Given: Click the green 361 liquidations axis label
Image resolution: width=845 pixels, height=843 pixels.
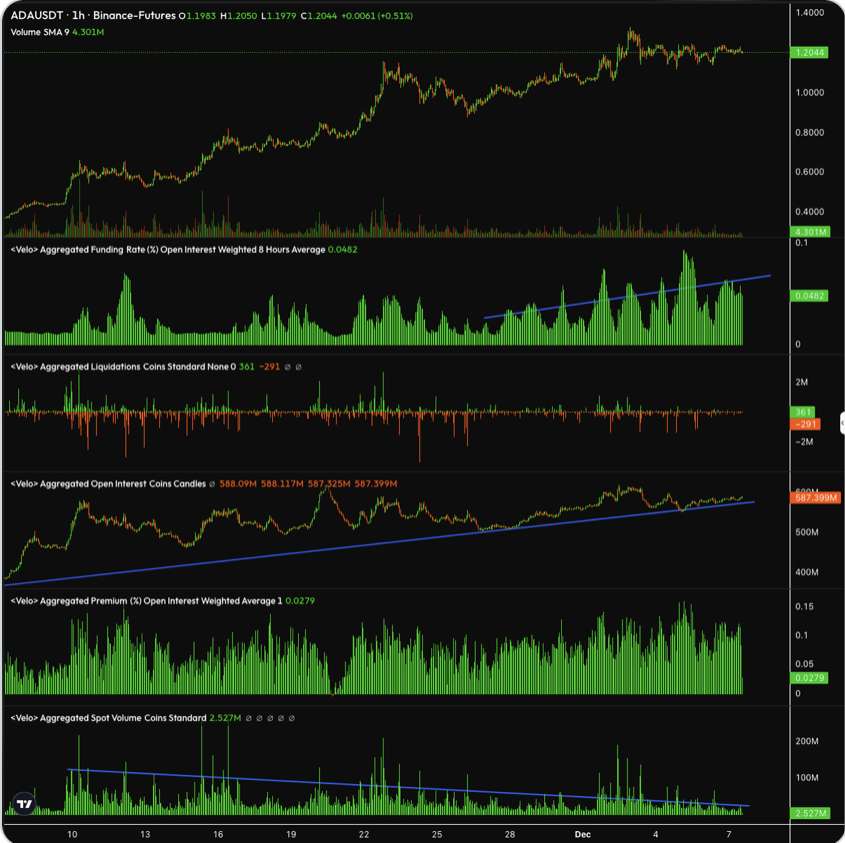Looking at the screenshot, I should [x=802, y=412].
